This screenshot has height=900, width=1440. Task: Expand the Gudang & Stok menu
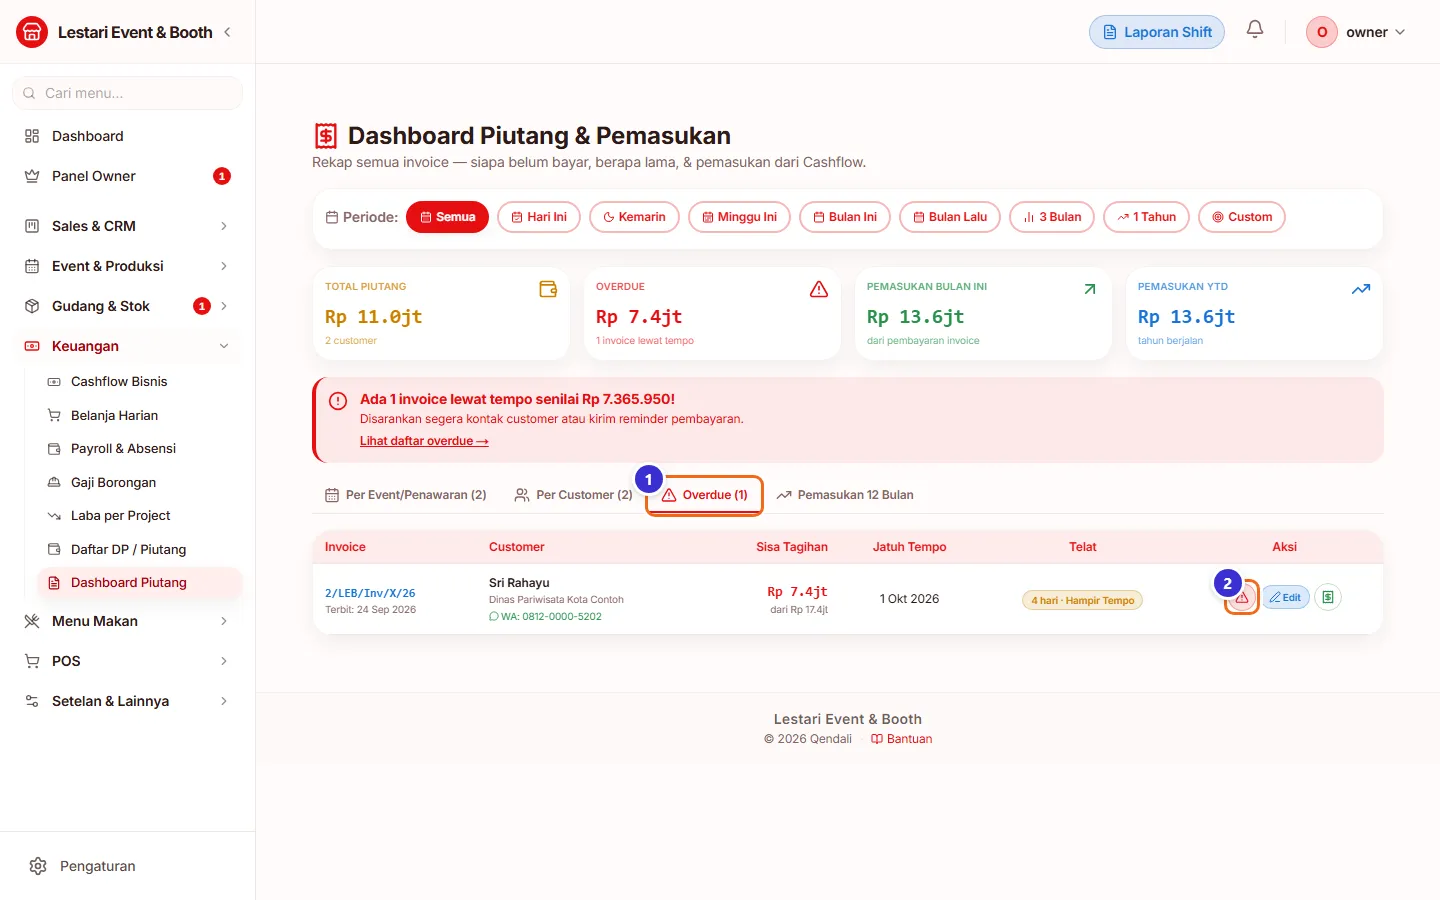pos(128,306)
